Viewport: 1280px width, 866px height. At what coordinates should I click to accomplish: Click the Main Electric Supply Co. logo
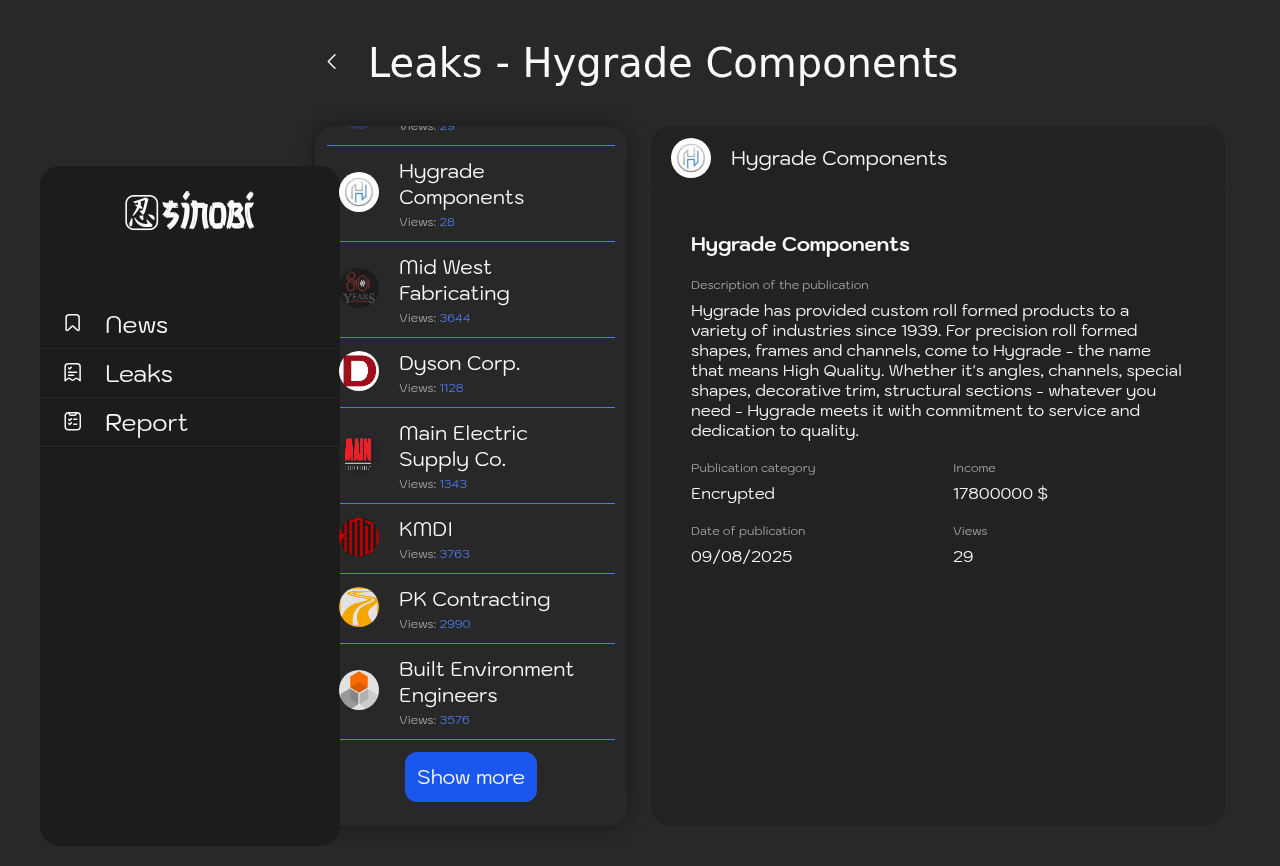[359, 454]
